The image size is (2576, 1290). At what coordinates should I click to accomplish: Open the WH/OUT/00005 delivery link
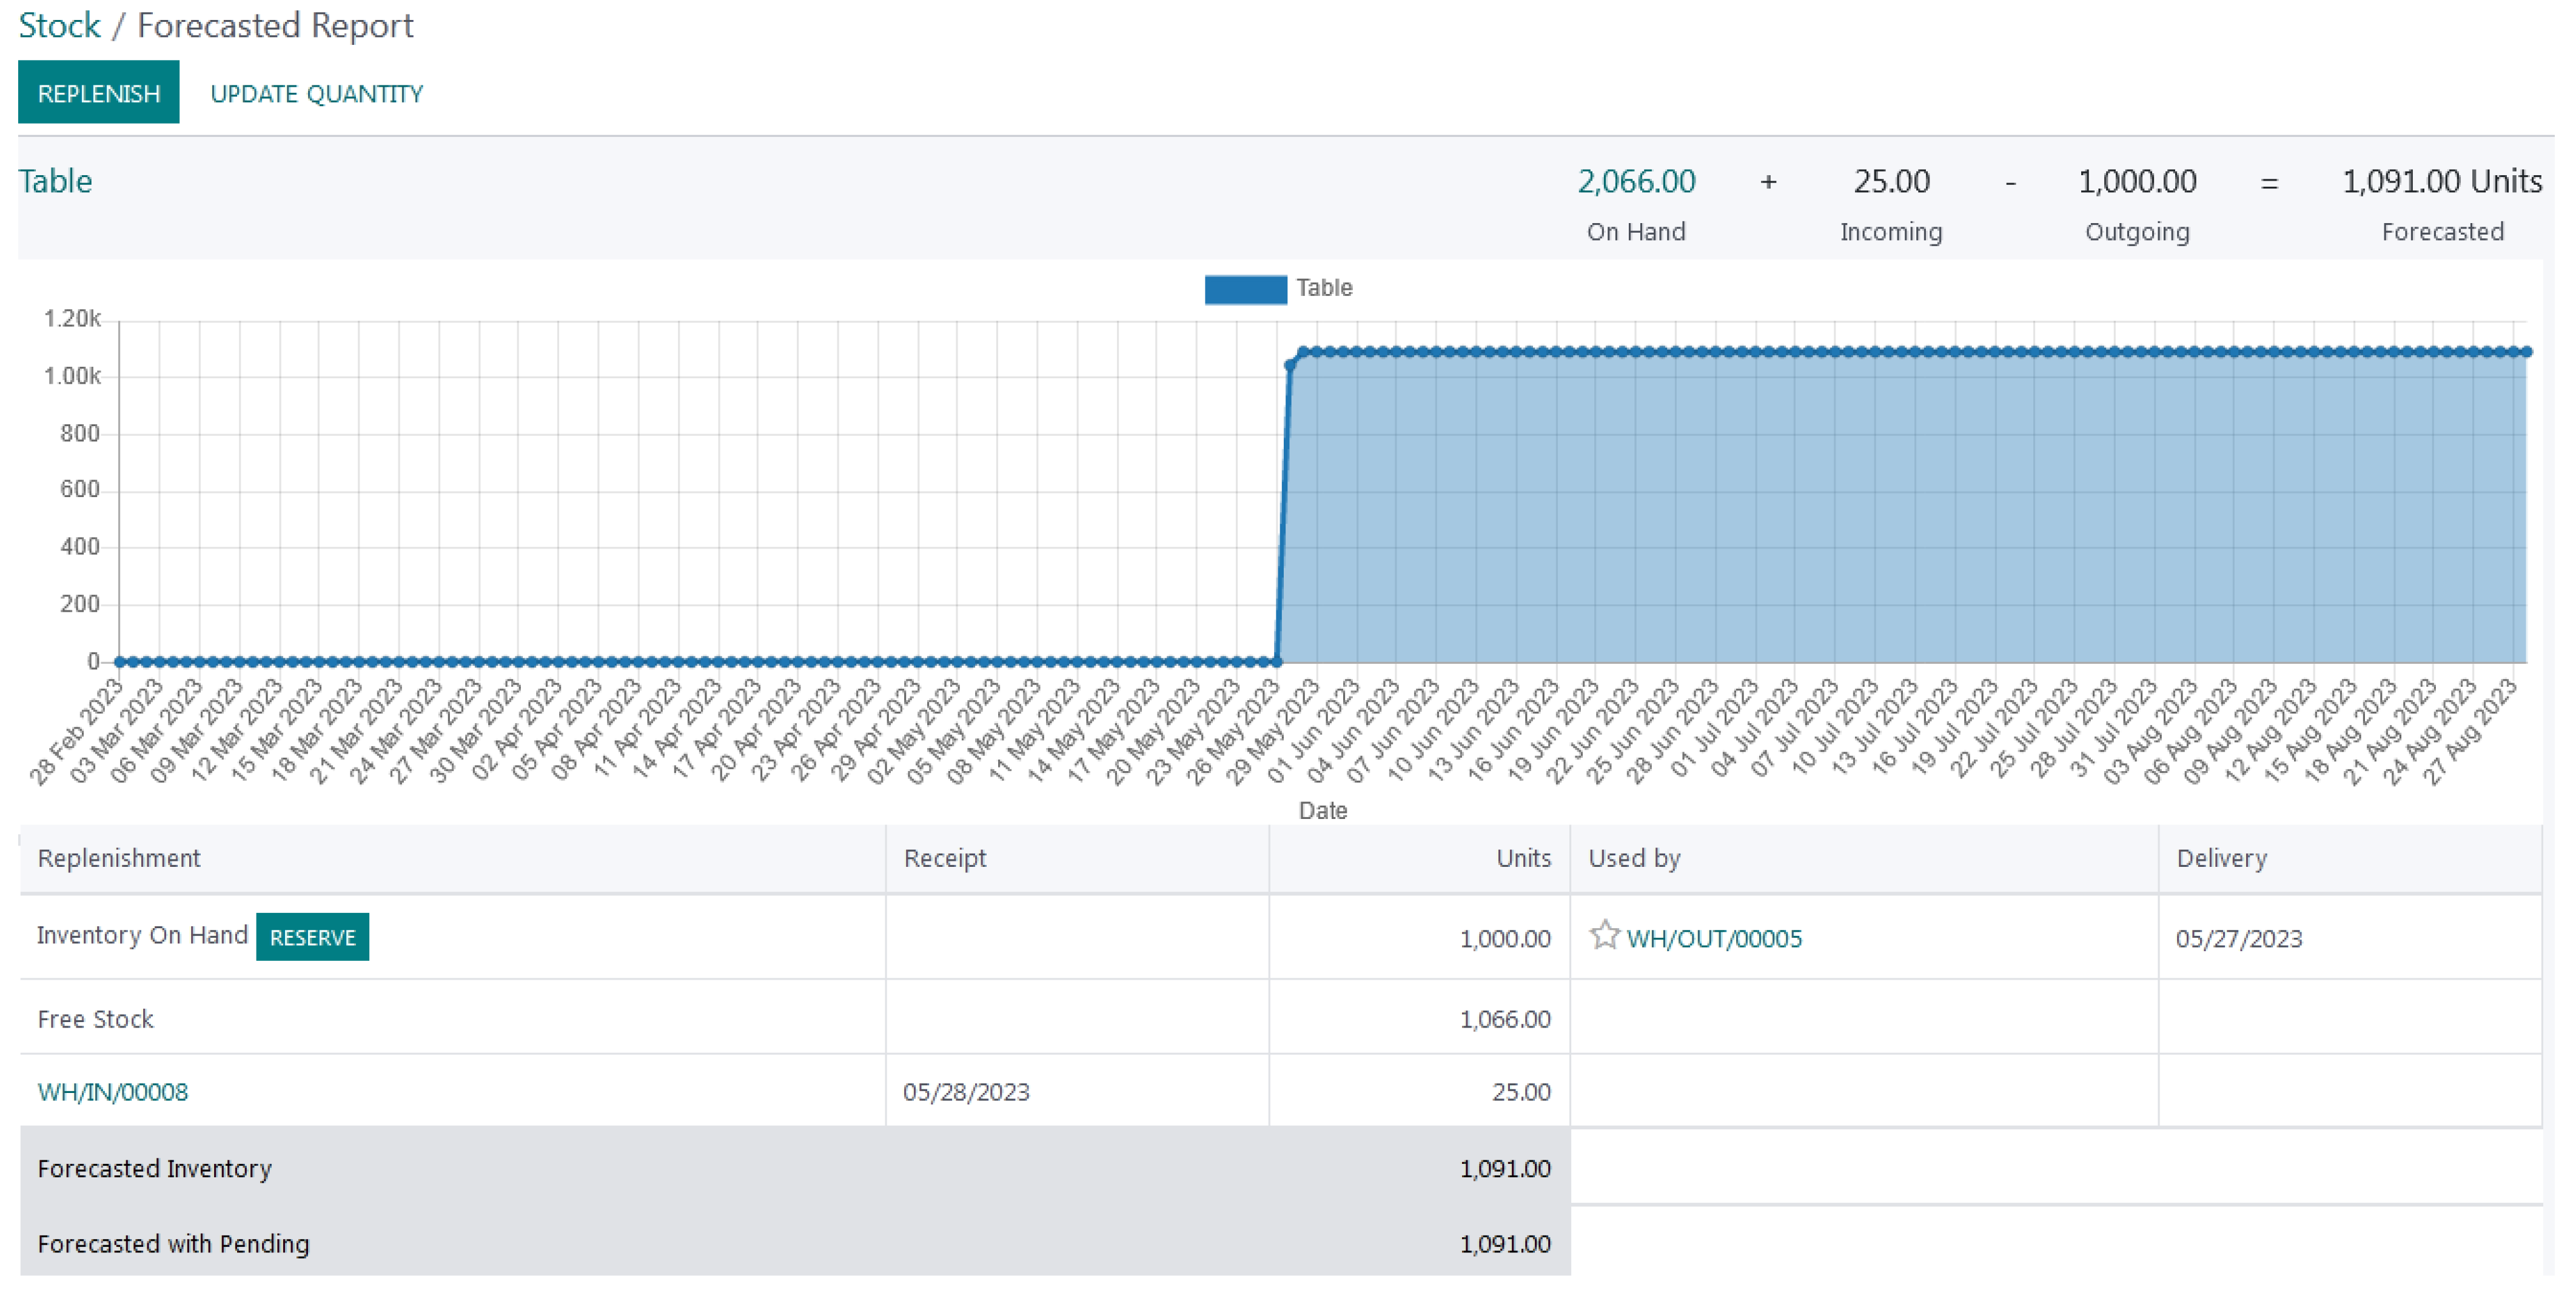tap(1714, 938)
